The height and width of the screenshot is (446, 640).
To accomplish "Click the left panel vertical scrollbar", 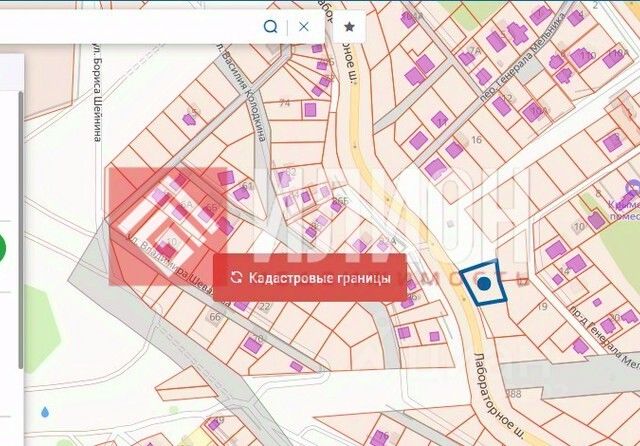I will (20, 231).
